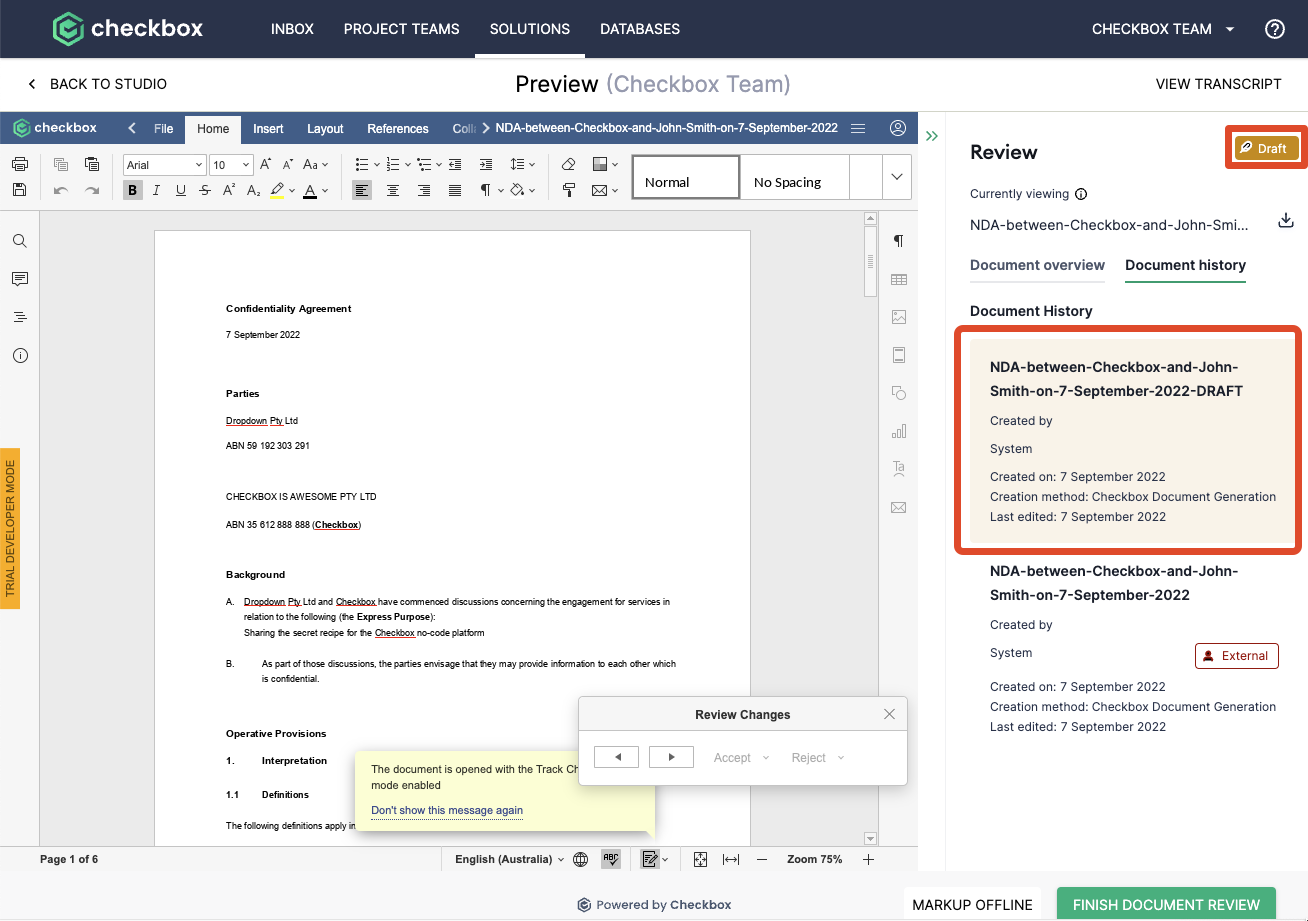The width and height of the screenshot is (1308, 921).
Task: Toggle strikethrough formatting
Action: (205, 190)
